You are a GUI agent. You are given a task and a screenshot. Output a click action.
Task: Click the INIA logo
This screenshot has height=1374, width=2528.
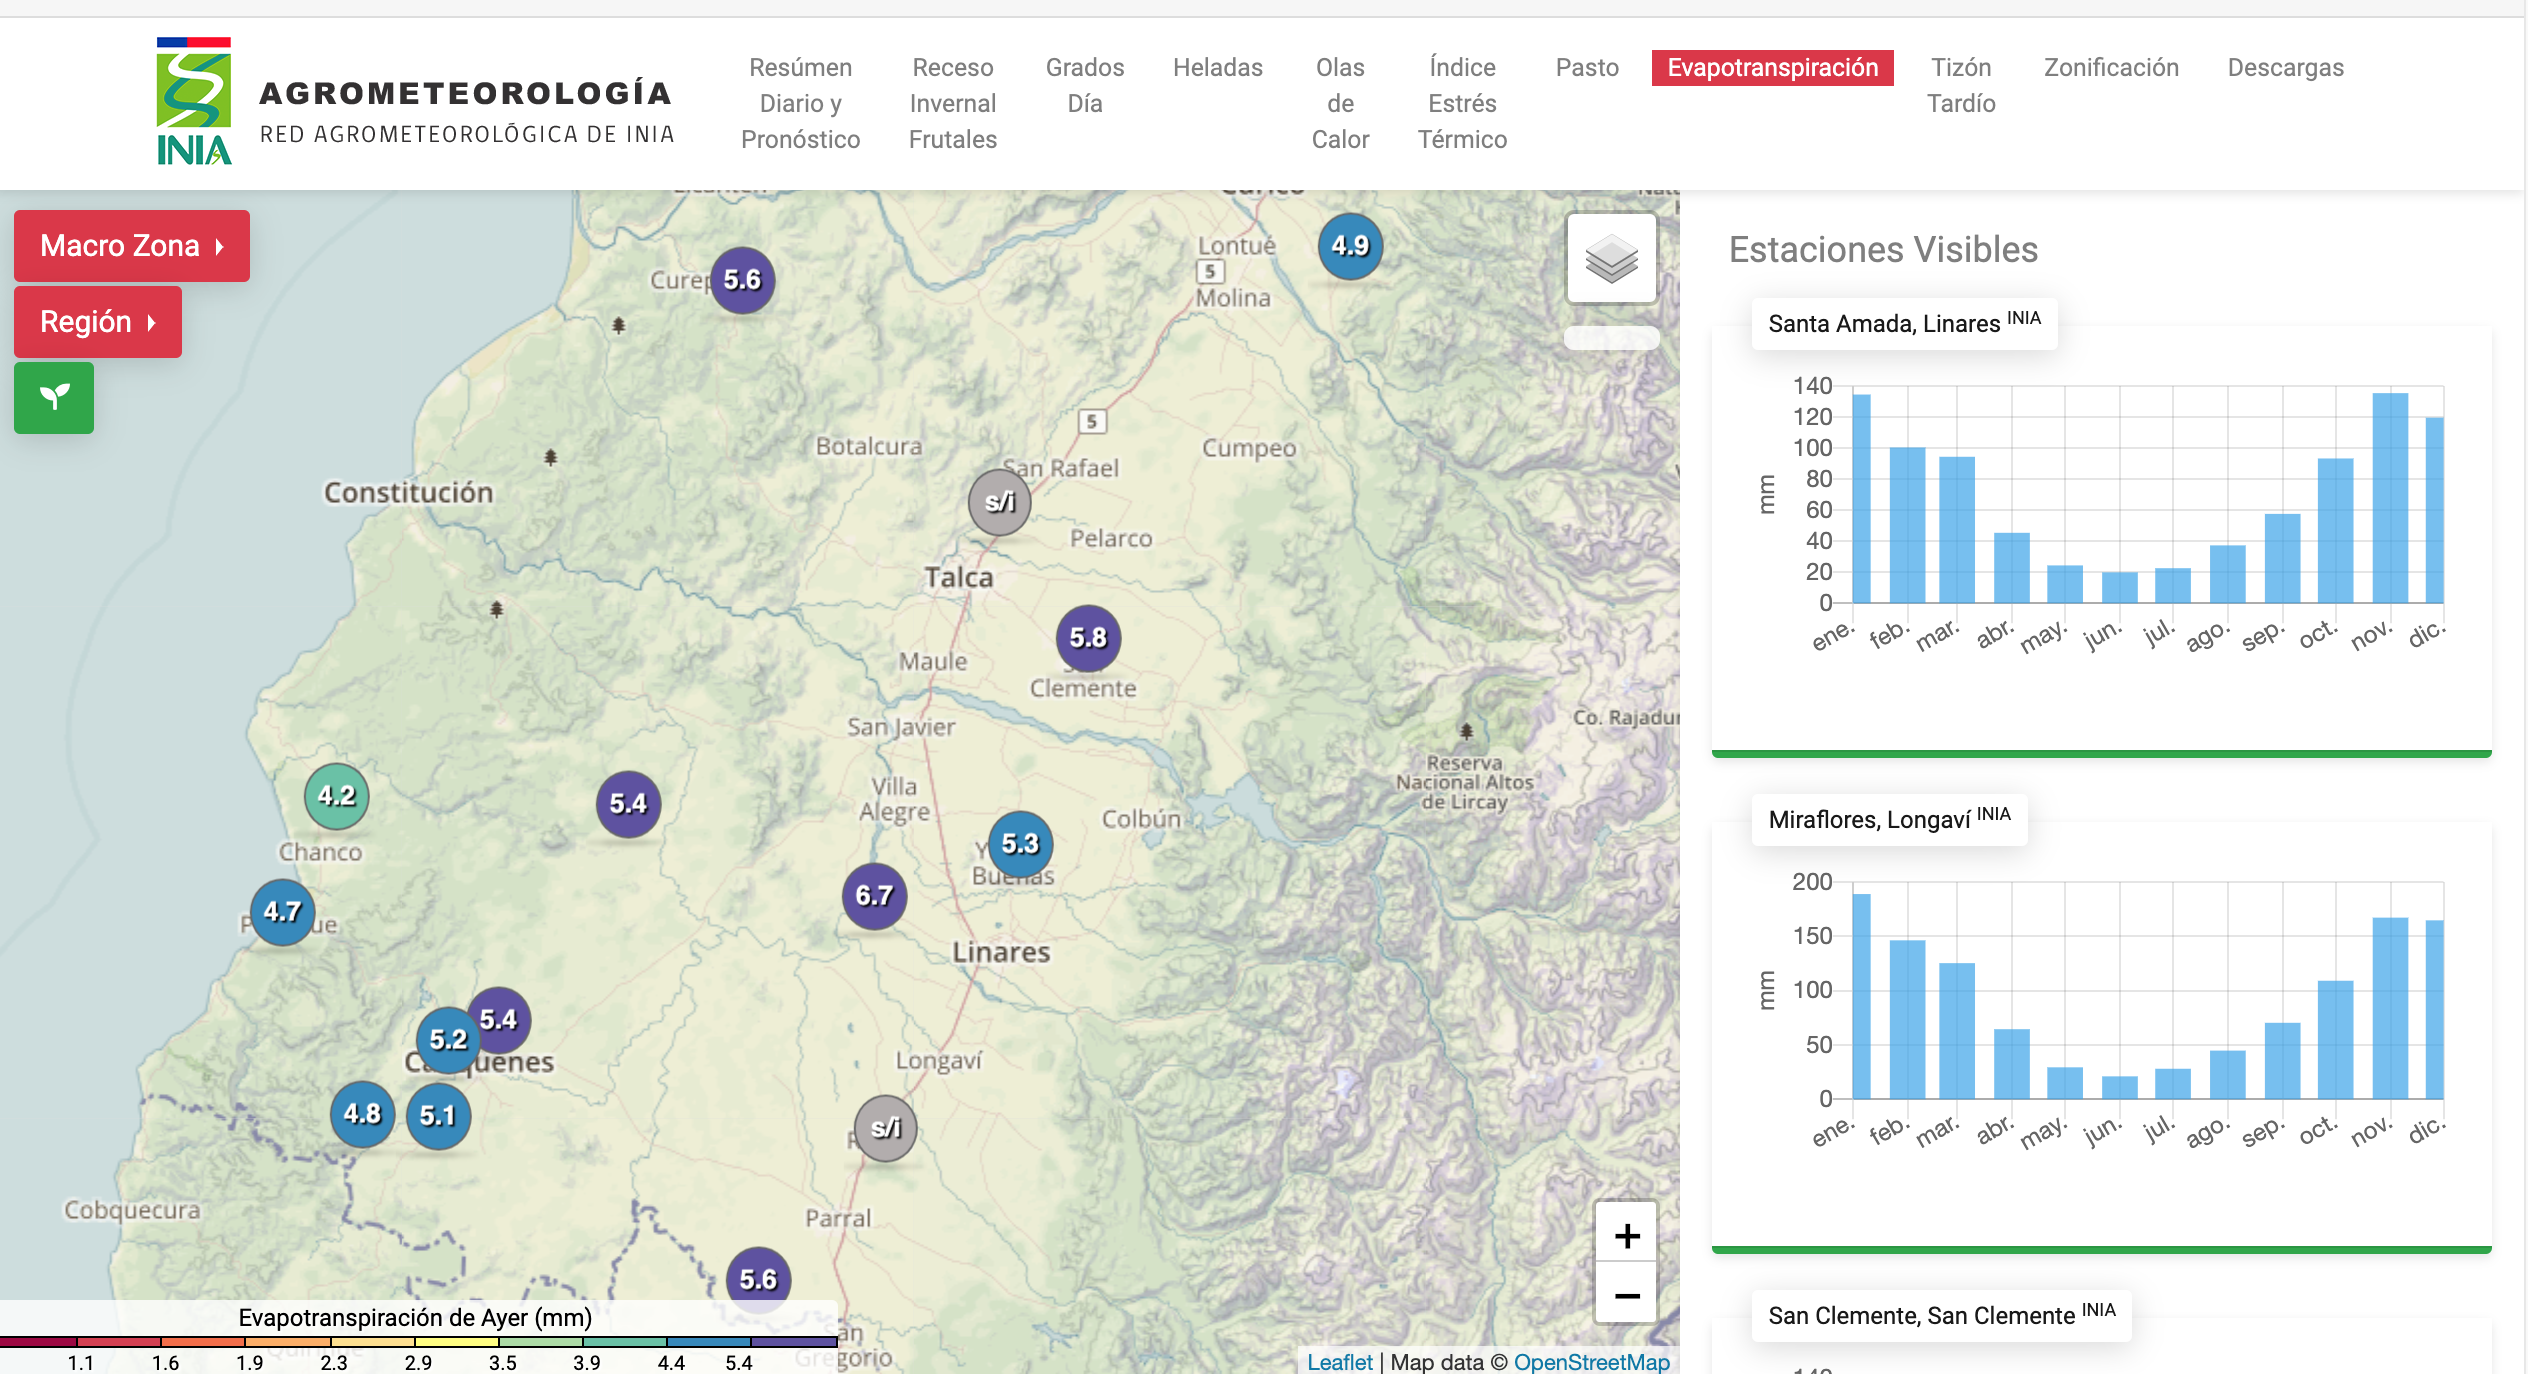(x=194, y=102)
